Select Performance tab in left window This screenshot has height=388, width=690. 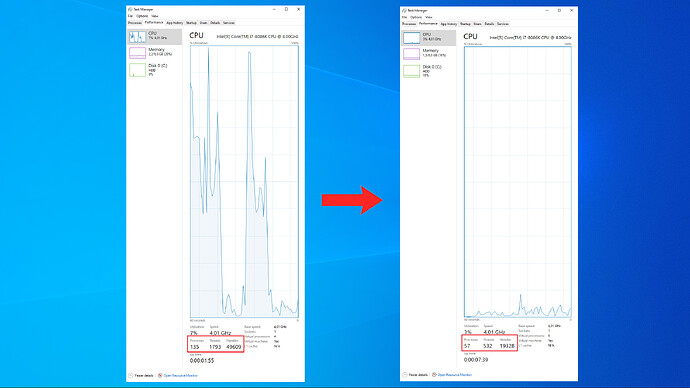154,22
